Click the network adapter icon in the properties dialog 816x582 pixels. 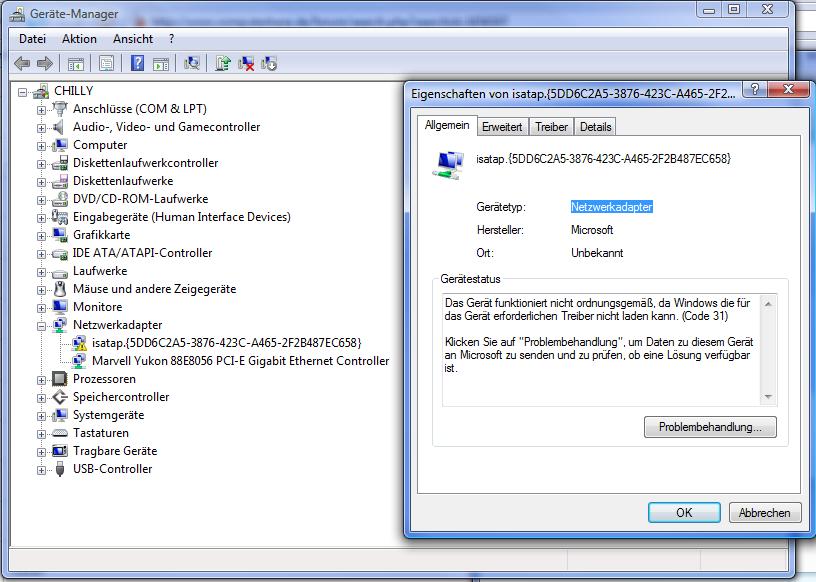click(x=448, y=165)
